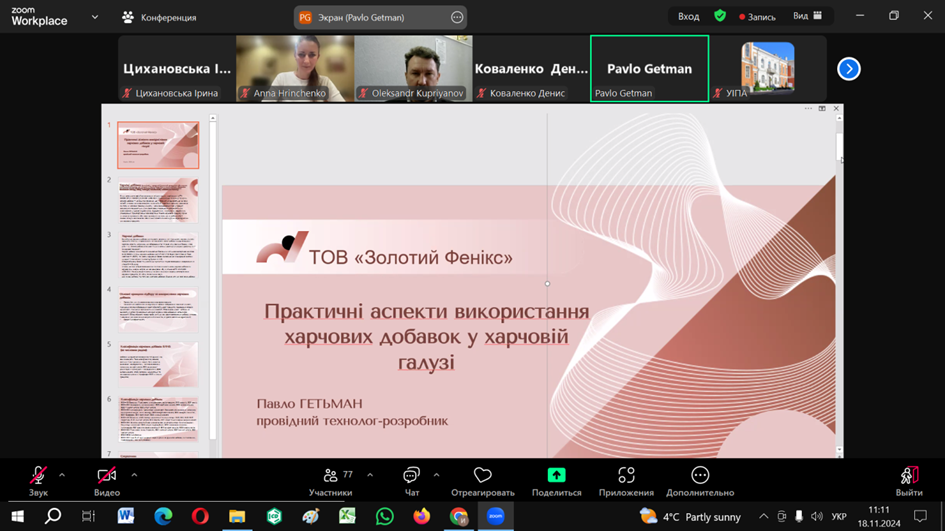
Task: Unmute microphone with the Звук button
Action: click(x=38, y=481)
